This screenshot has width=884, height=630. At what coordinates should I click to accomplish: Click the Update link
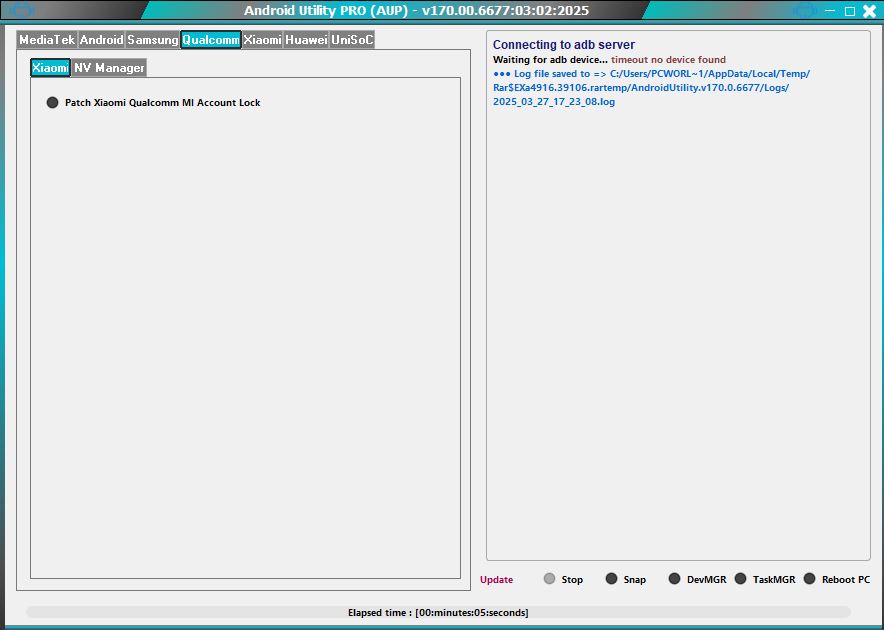pos(497,579)
